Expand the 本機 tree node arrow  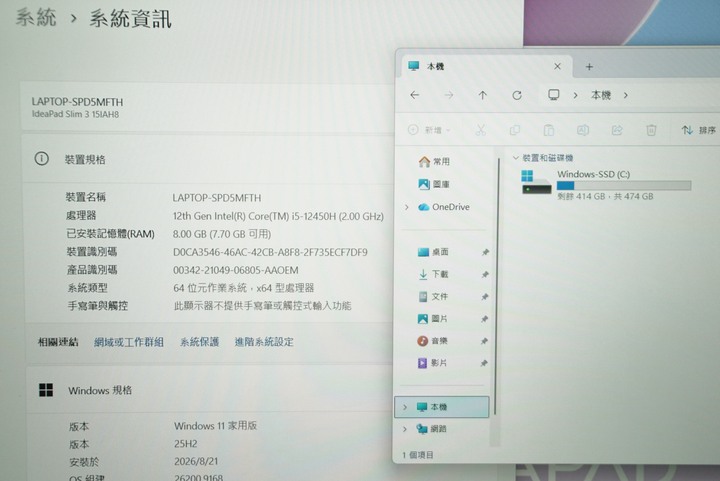tap(405, 407)
